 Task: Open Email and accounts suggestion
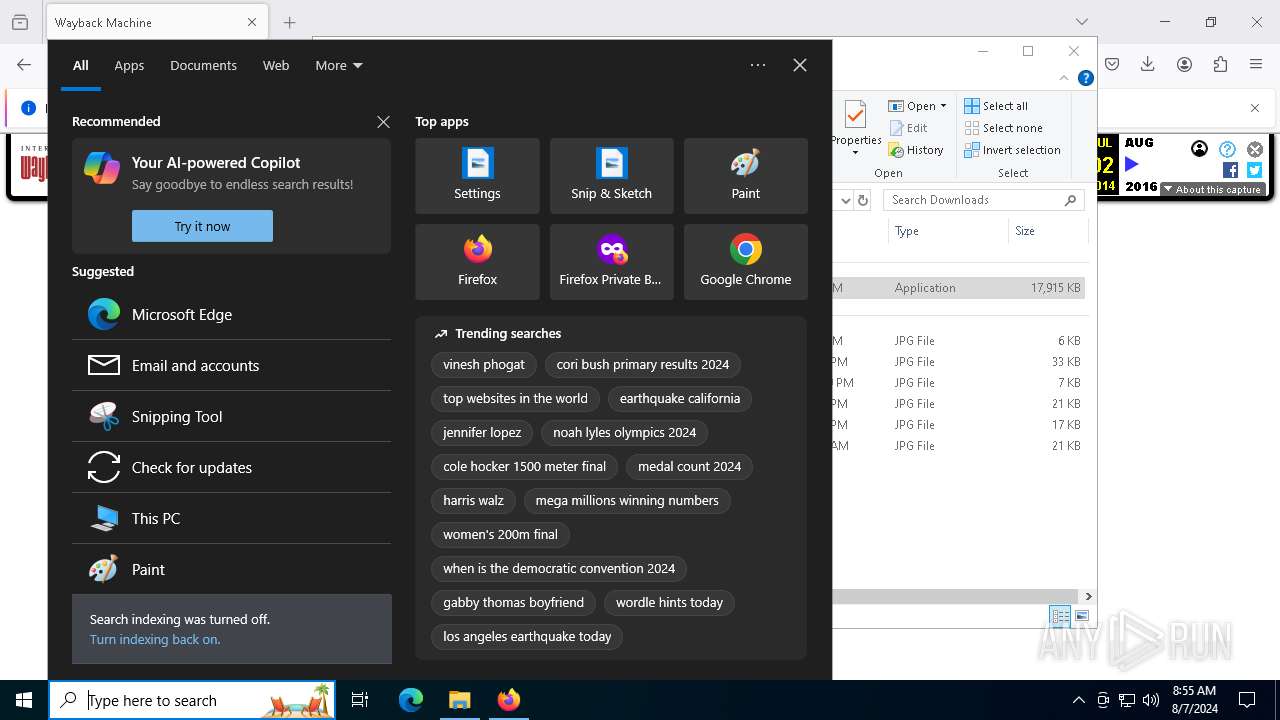231,365
